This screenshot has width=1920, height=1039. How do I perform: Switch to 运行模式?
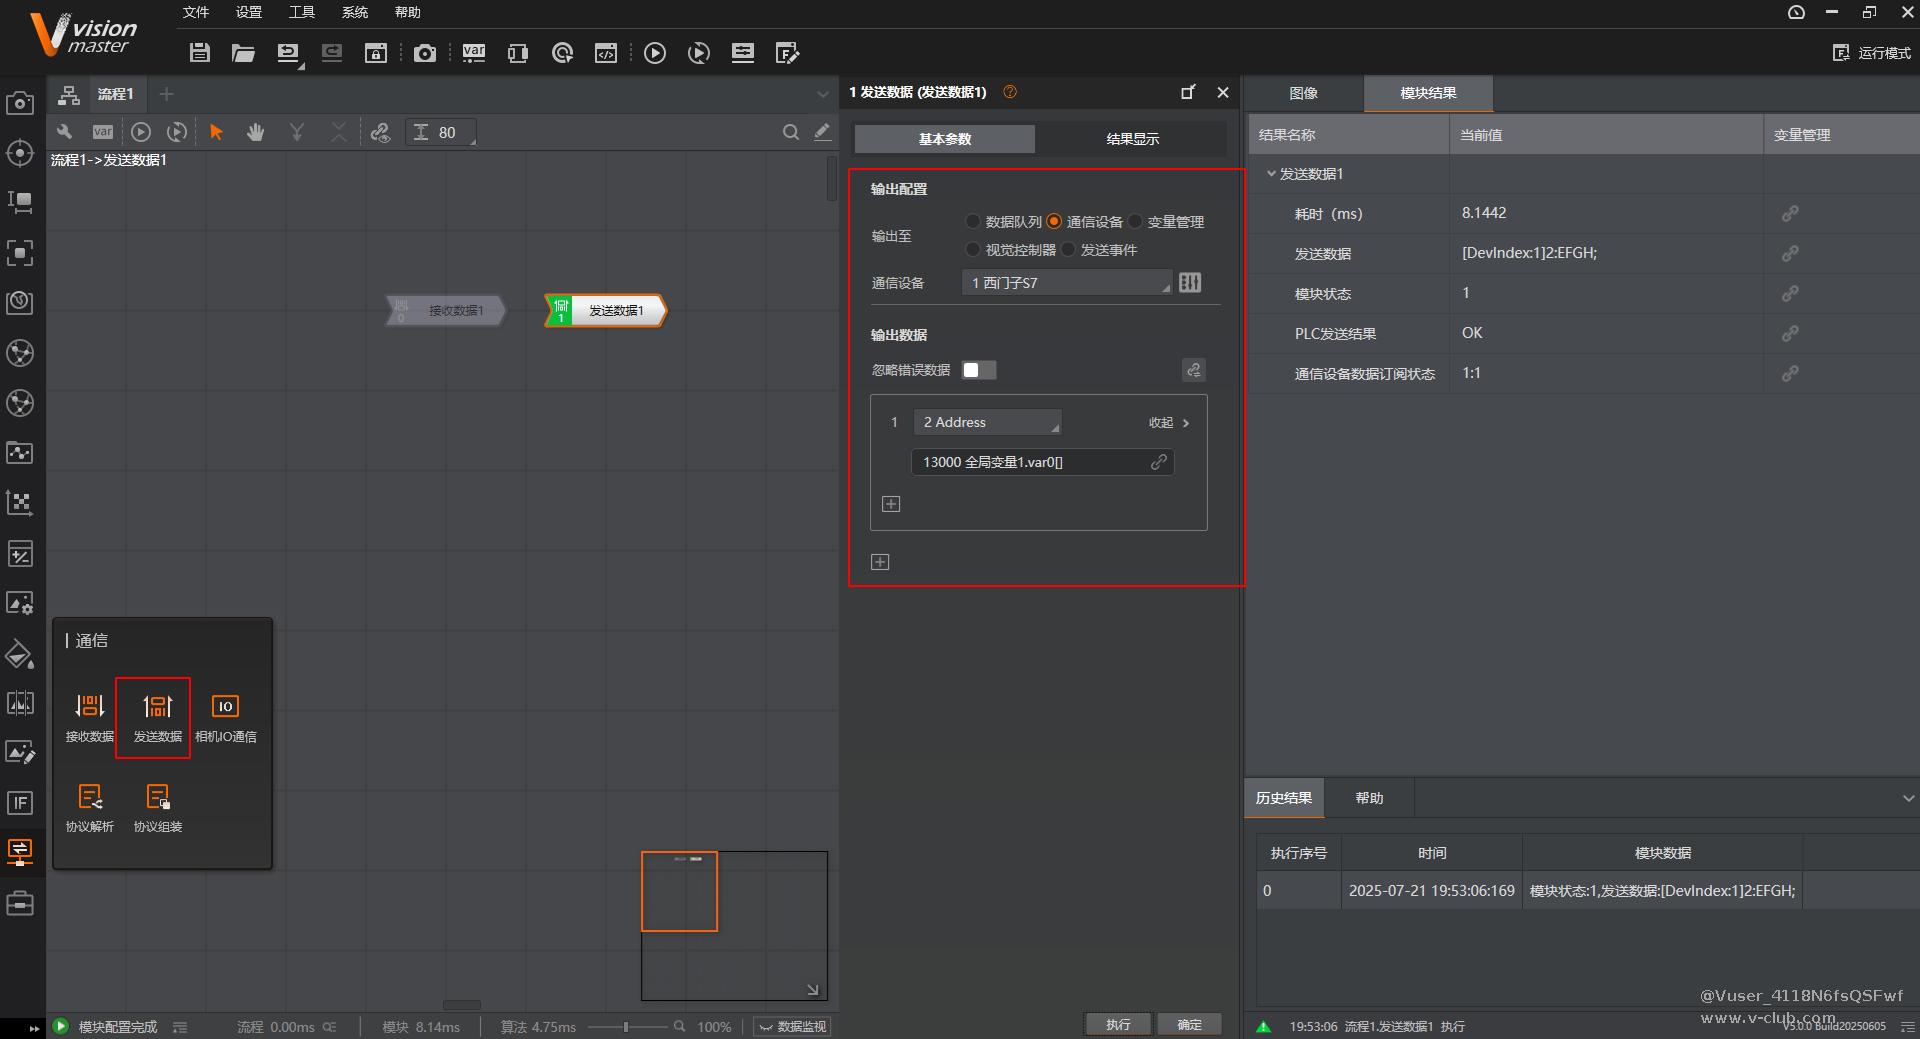(1871, 53)
